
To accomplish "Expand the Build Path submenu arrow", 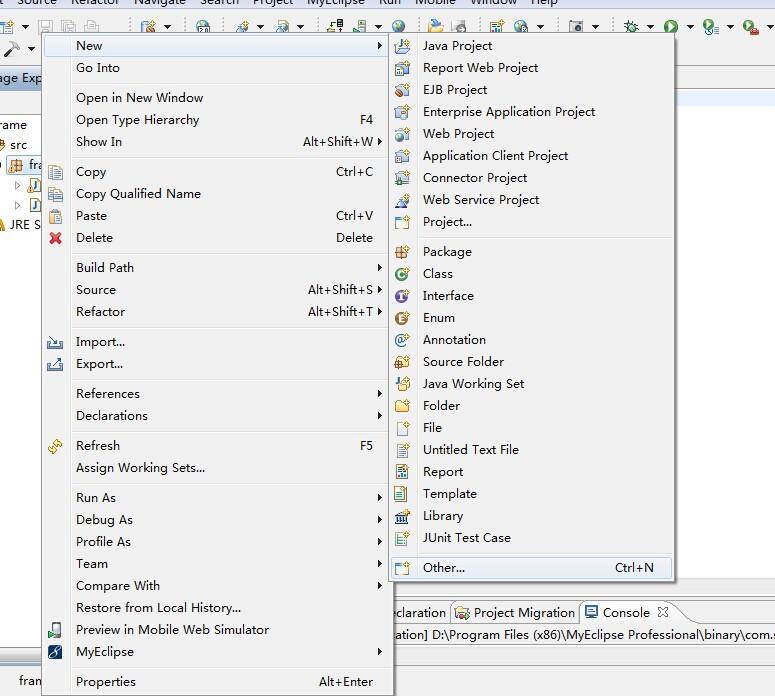I will (x=380, y=267).
